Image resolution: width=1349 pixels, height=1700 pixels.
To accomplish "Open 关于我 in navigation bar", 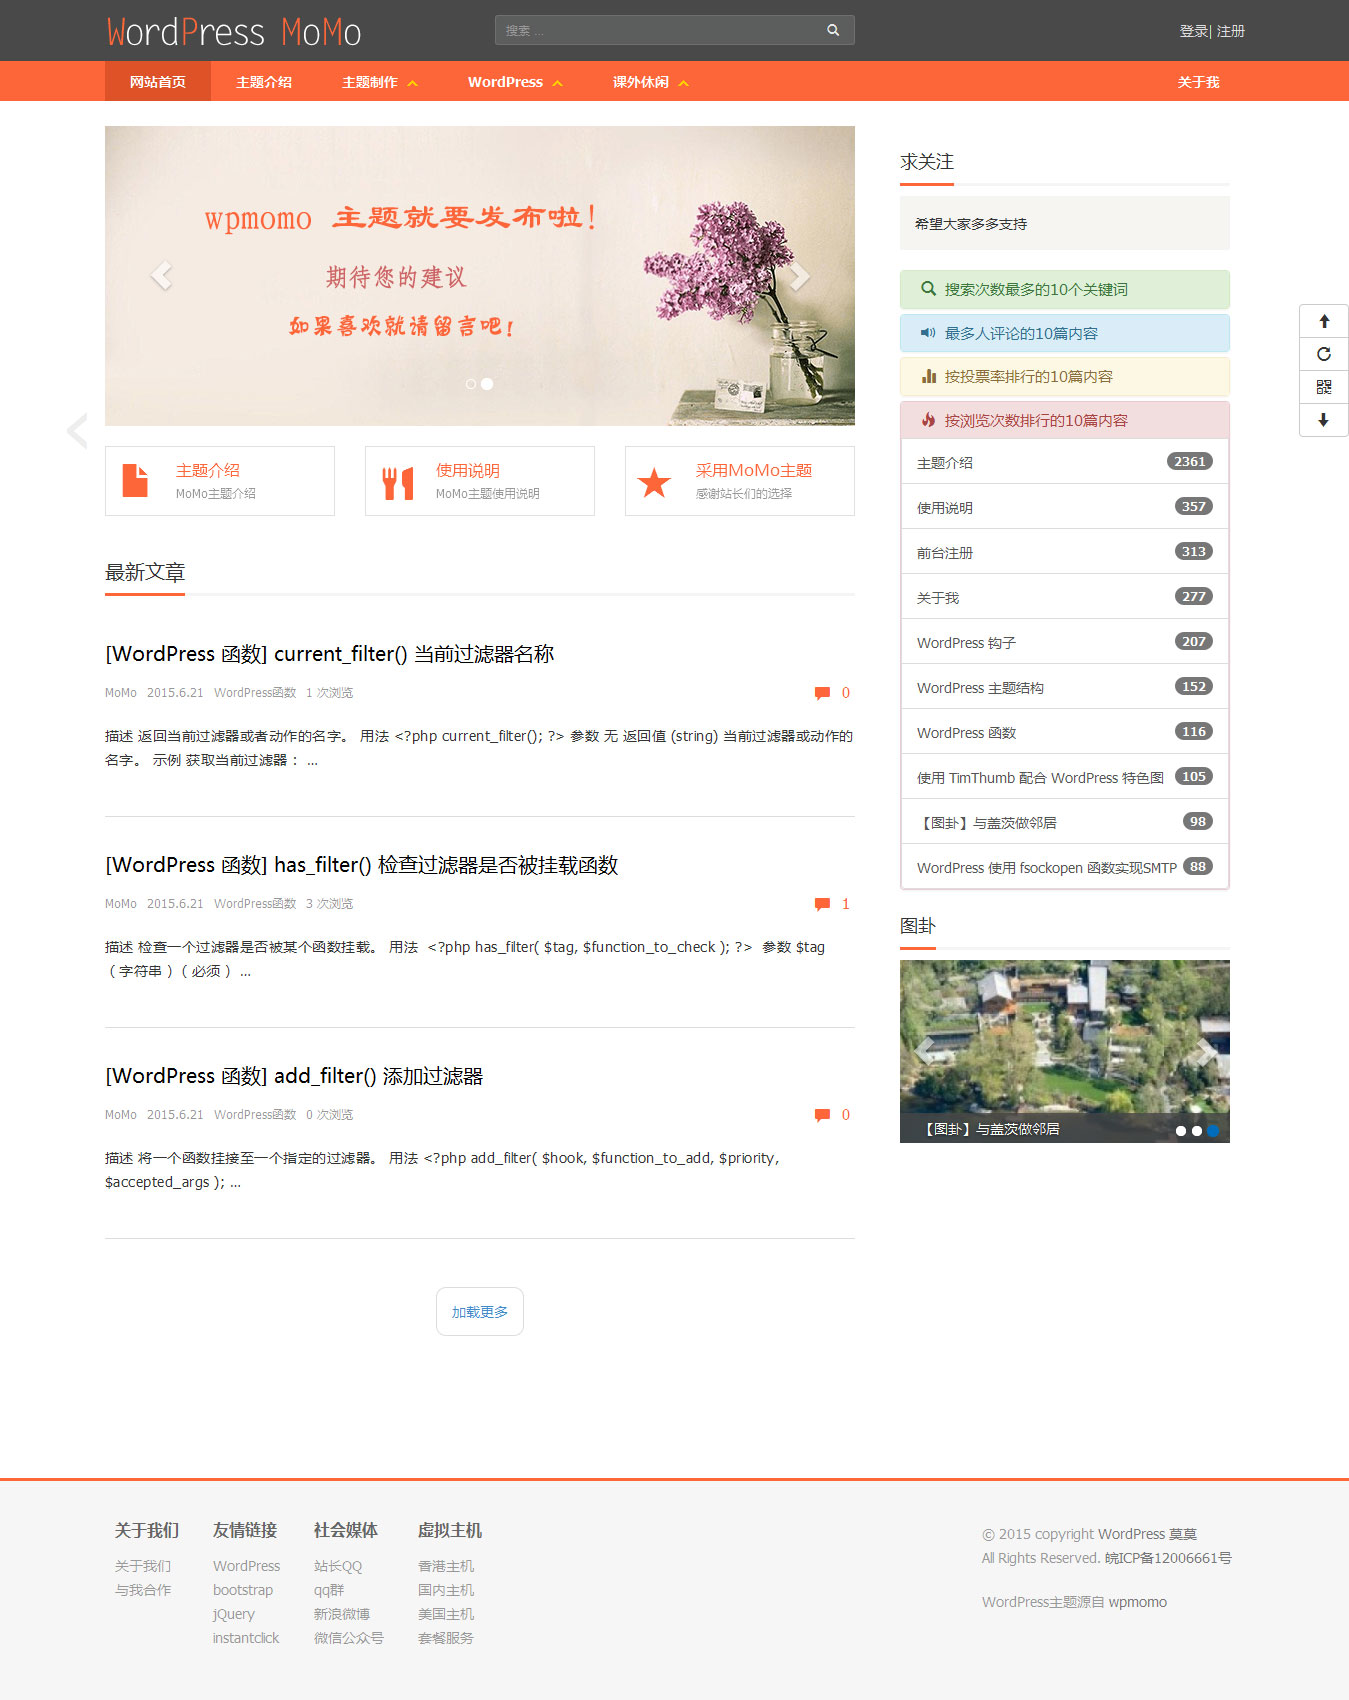I will pos(1198,82).
